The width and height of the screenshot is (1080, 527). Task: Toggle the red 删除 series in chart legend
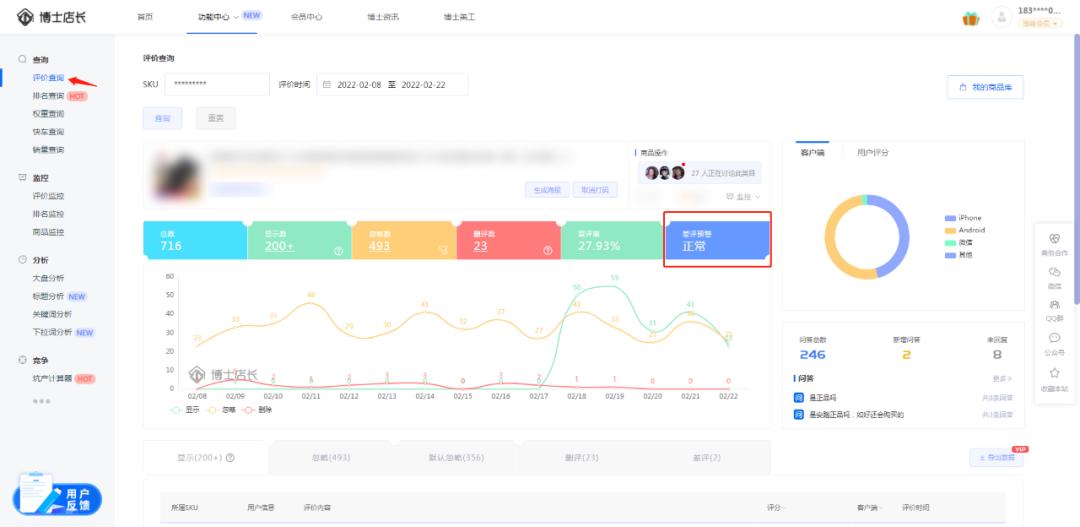[256, 410]
